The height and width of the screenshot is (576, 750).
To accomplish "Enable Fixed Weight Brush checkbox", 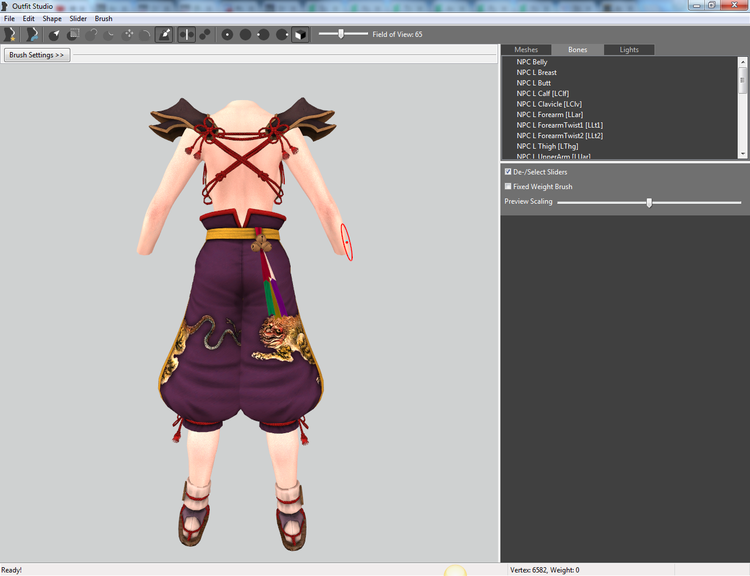I will pyautogui.click(x=508, y=187).
